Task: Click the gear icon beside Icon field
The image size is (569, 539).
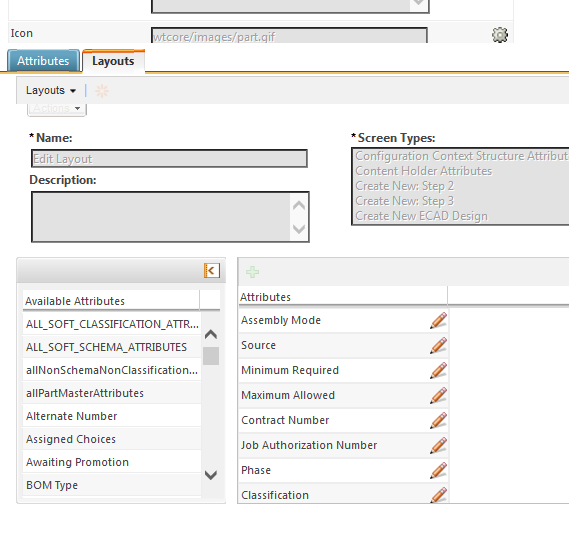Action: click(x=500, y=35)
